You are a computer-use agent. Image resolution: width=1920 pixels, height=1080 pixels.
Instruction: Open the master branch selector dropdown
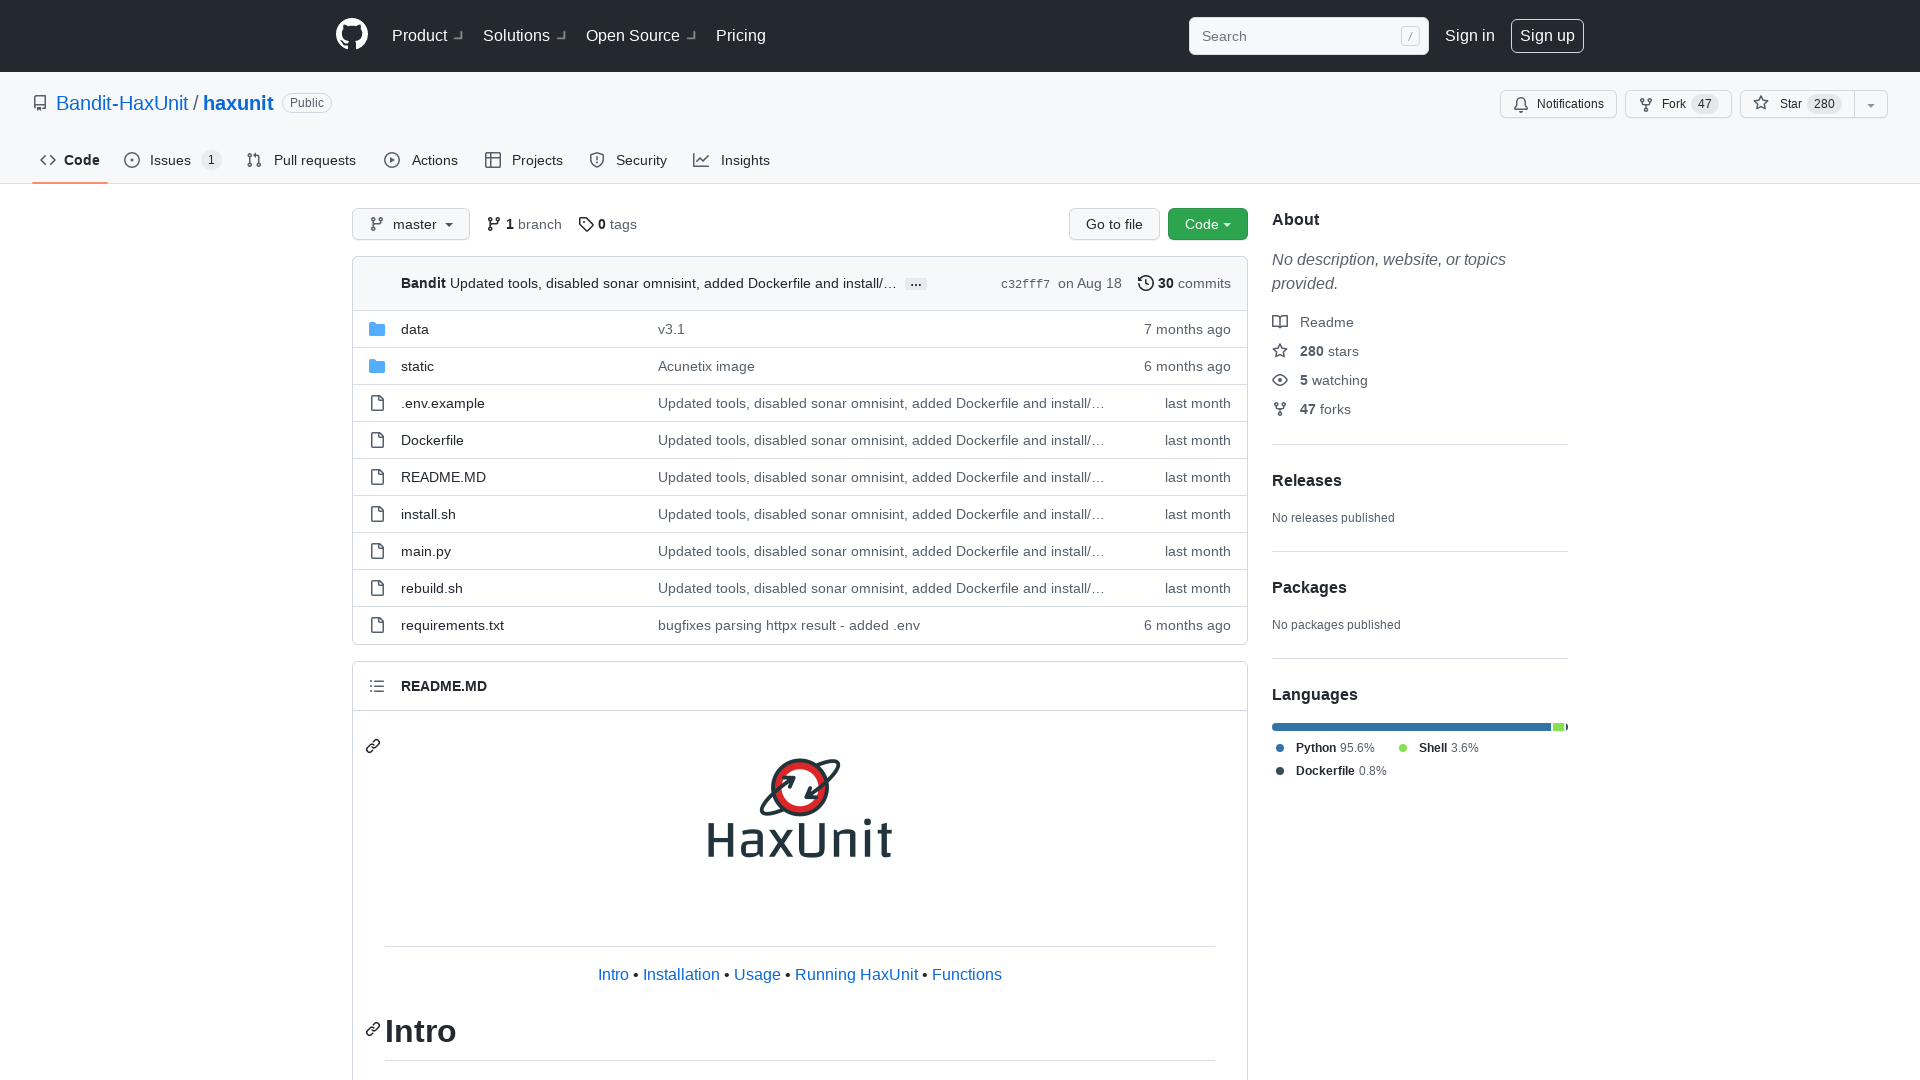[x=411, y=224]
